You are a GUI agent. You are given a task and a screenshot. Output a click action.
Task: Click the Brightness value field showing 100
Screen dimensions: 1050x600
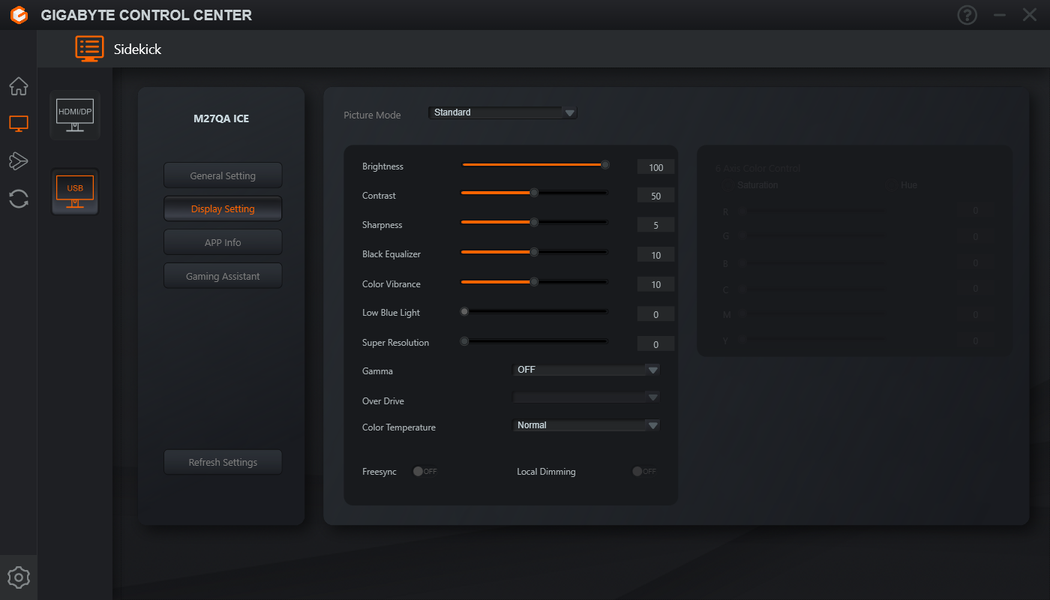point(656,167)
